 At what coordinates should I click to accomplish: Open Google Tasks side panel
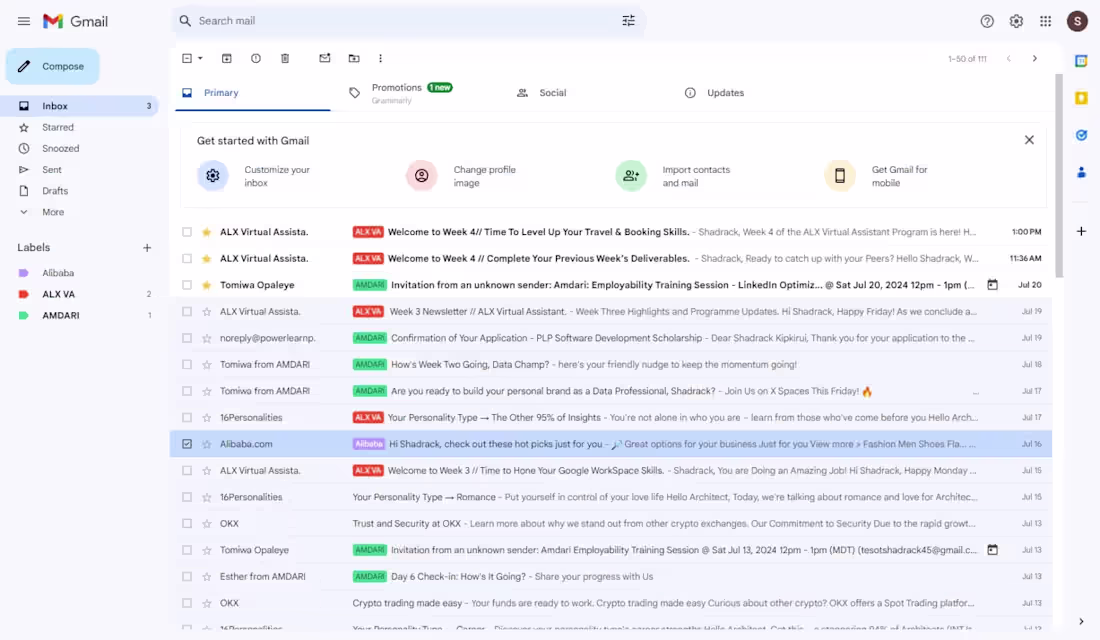click(x=1081, y=135)
